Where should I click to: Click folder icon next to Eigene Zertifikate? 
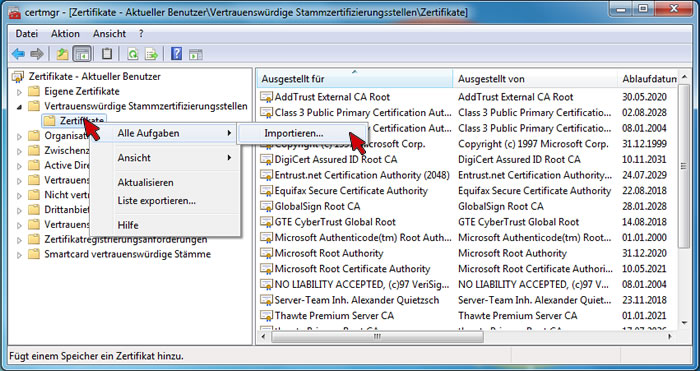click(34, 92)
